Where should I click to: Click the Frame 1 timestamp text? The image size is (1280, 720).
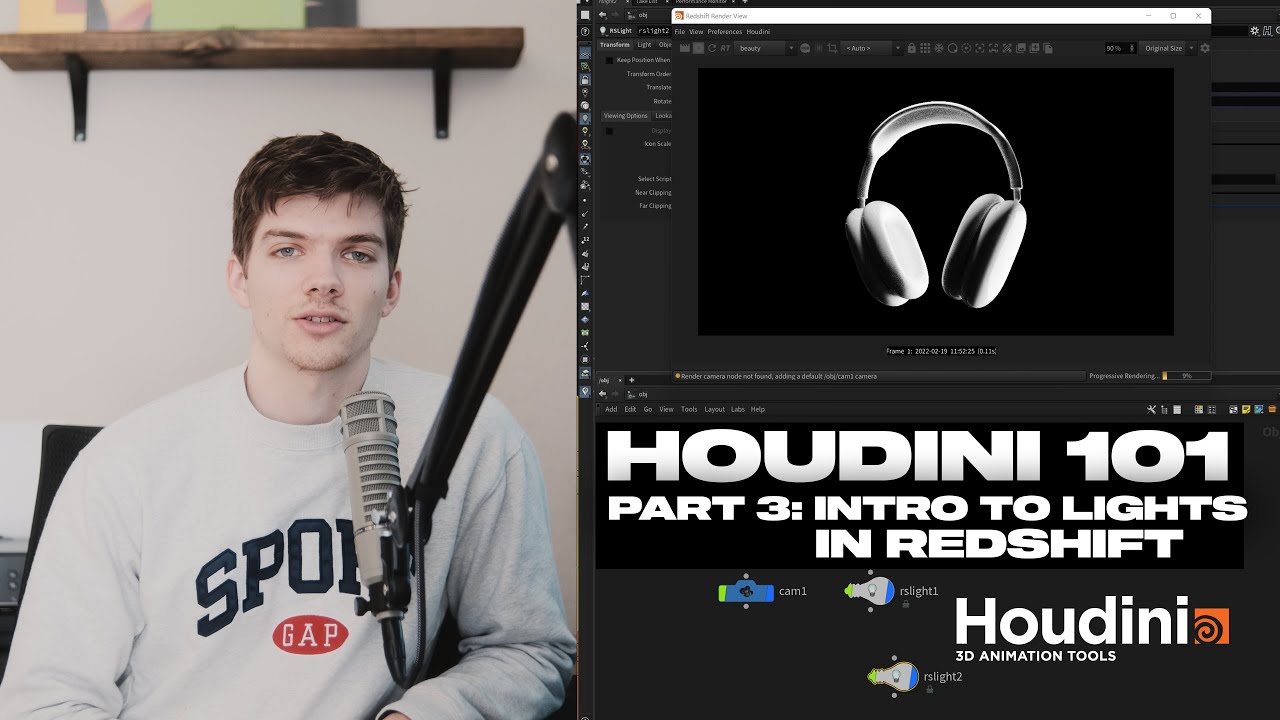pyautogui.click(x=941, y=351)
